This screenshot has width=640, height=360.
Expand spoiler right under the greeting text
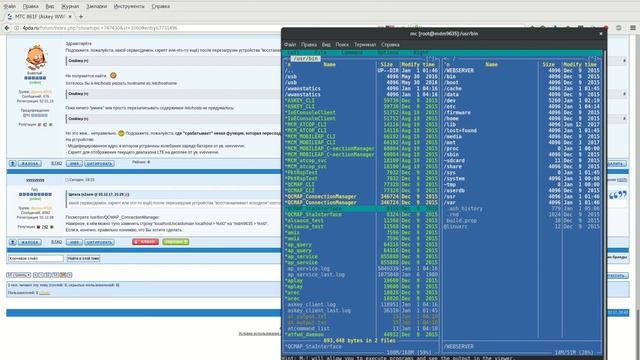(x=78, y=60)
